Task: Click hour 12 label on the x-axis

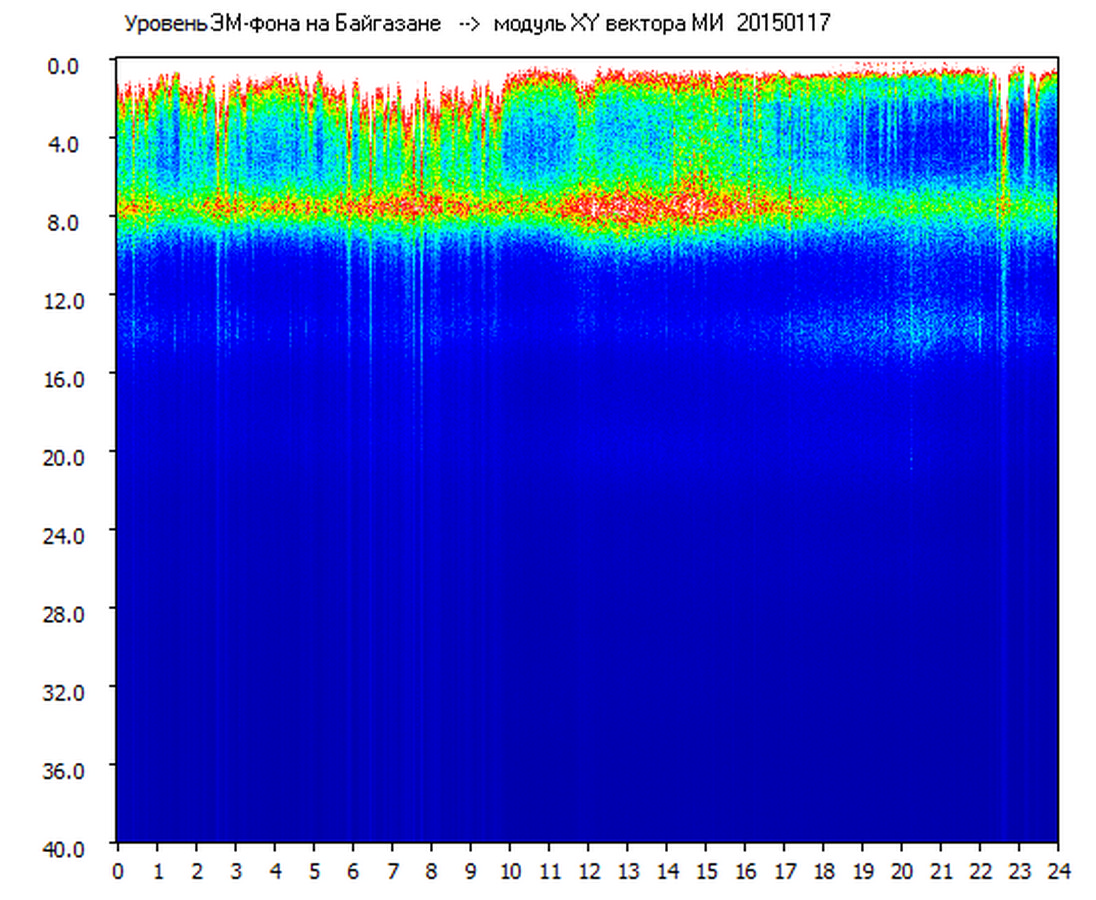Action: (588, 871)
